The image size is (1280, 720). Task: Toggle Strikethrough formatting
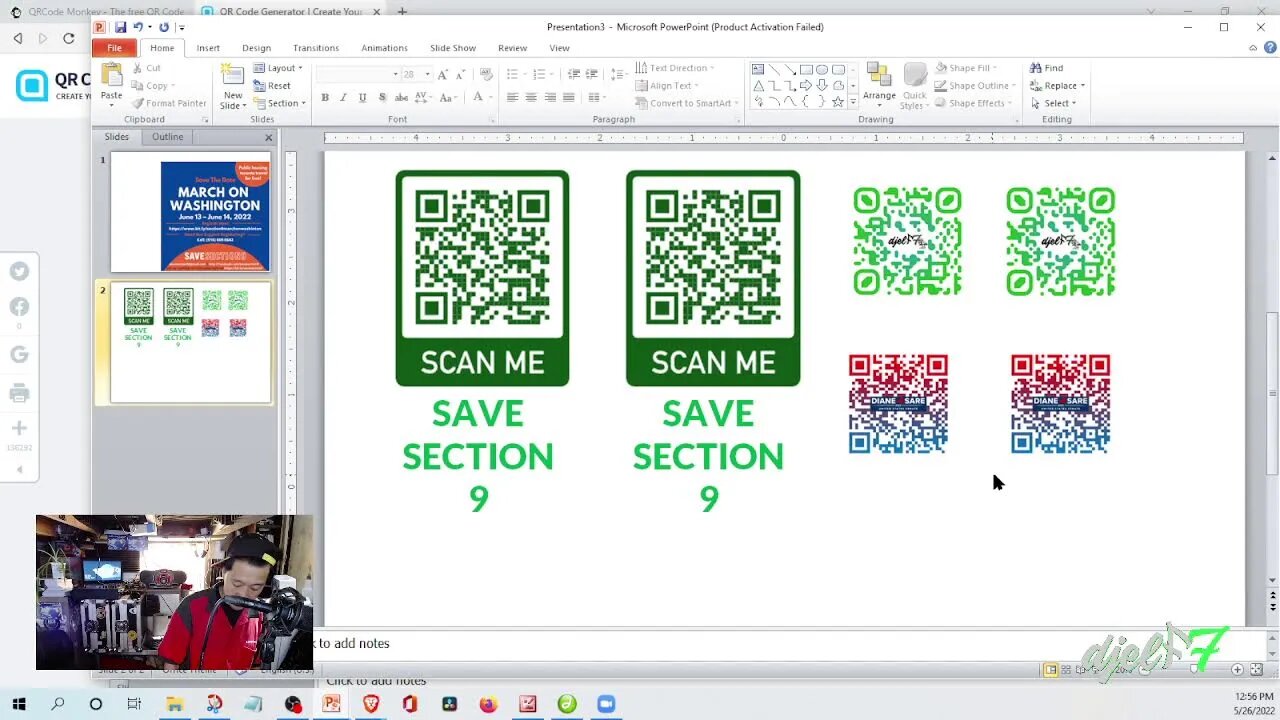tap(401, 98)
